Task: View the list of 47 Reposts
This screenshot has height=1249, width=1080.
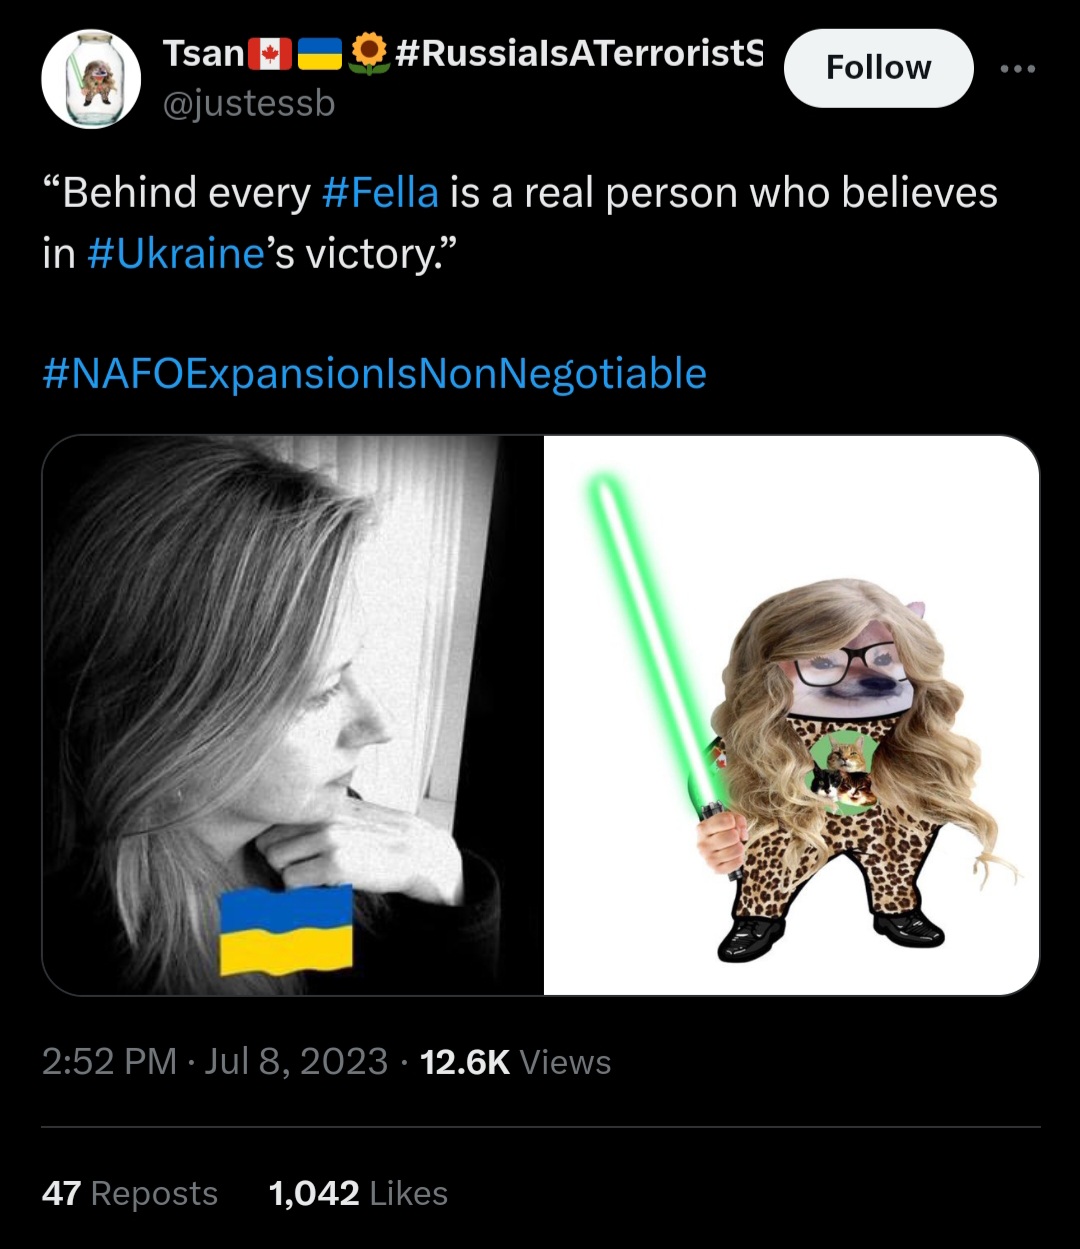Action: coord(130,1193)
